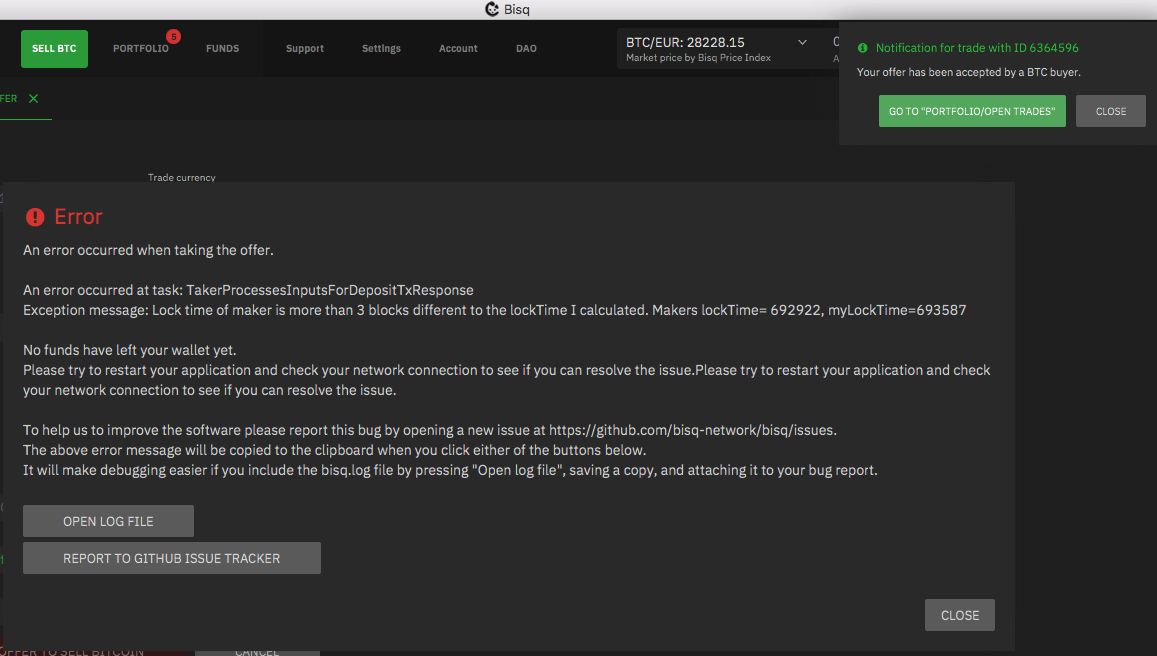This screenshot has height=656, width=1157.
Task: Click the BTC/EUR 28228.15 price text
Action: [x=685, y=42]
